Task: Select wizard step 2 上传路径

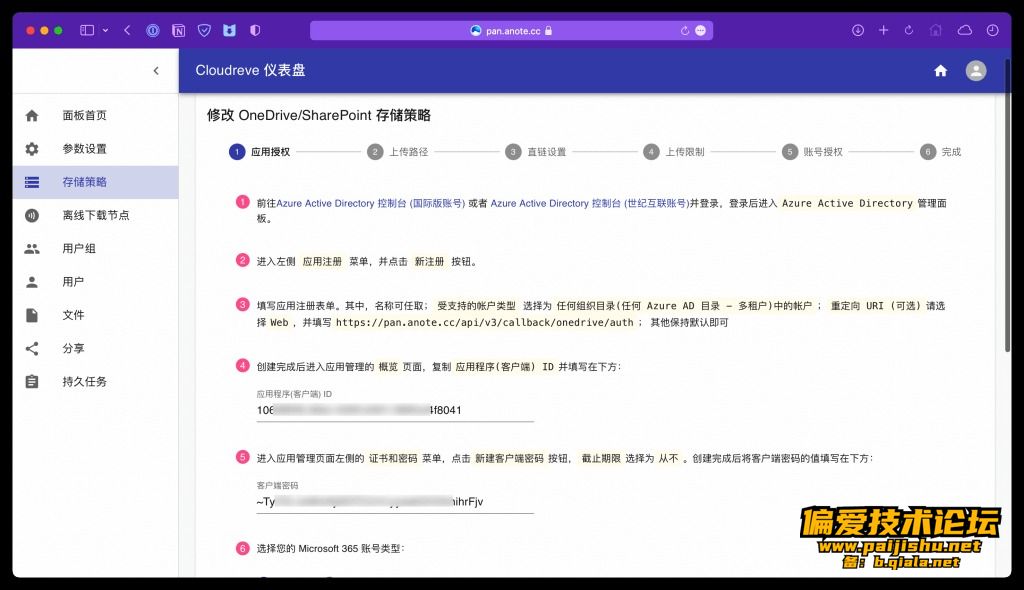Action: [398, 152]
